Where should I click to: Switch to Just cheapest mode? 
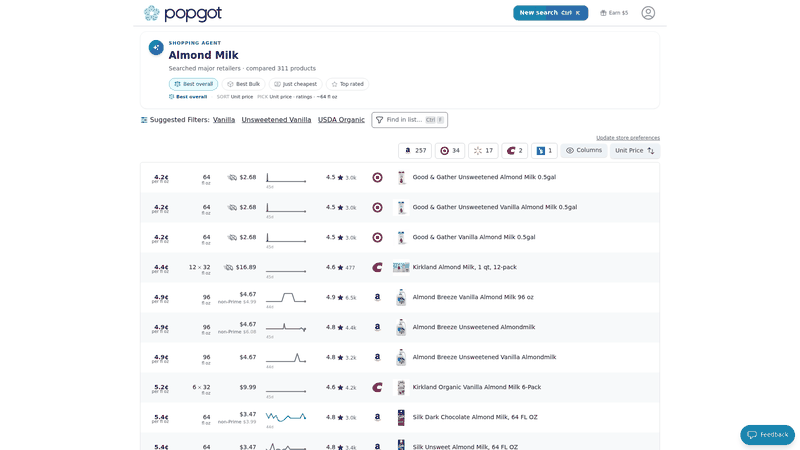(295, 84)
